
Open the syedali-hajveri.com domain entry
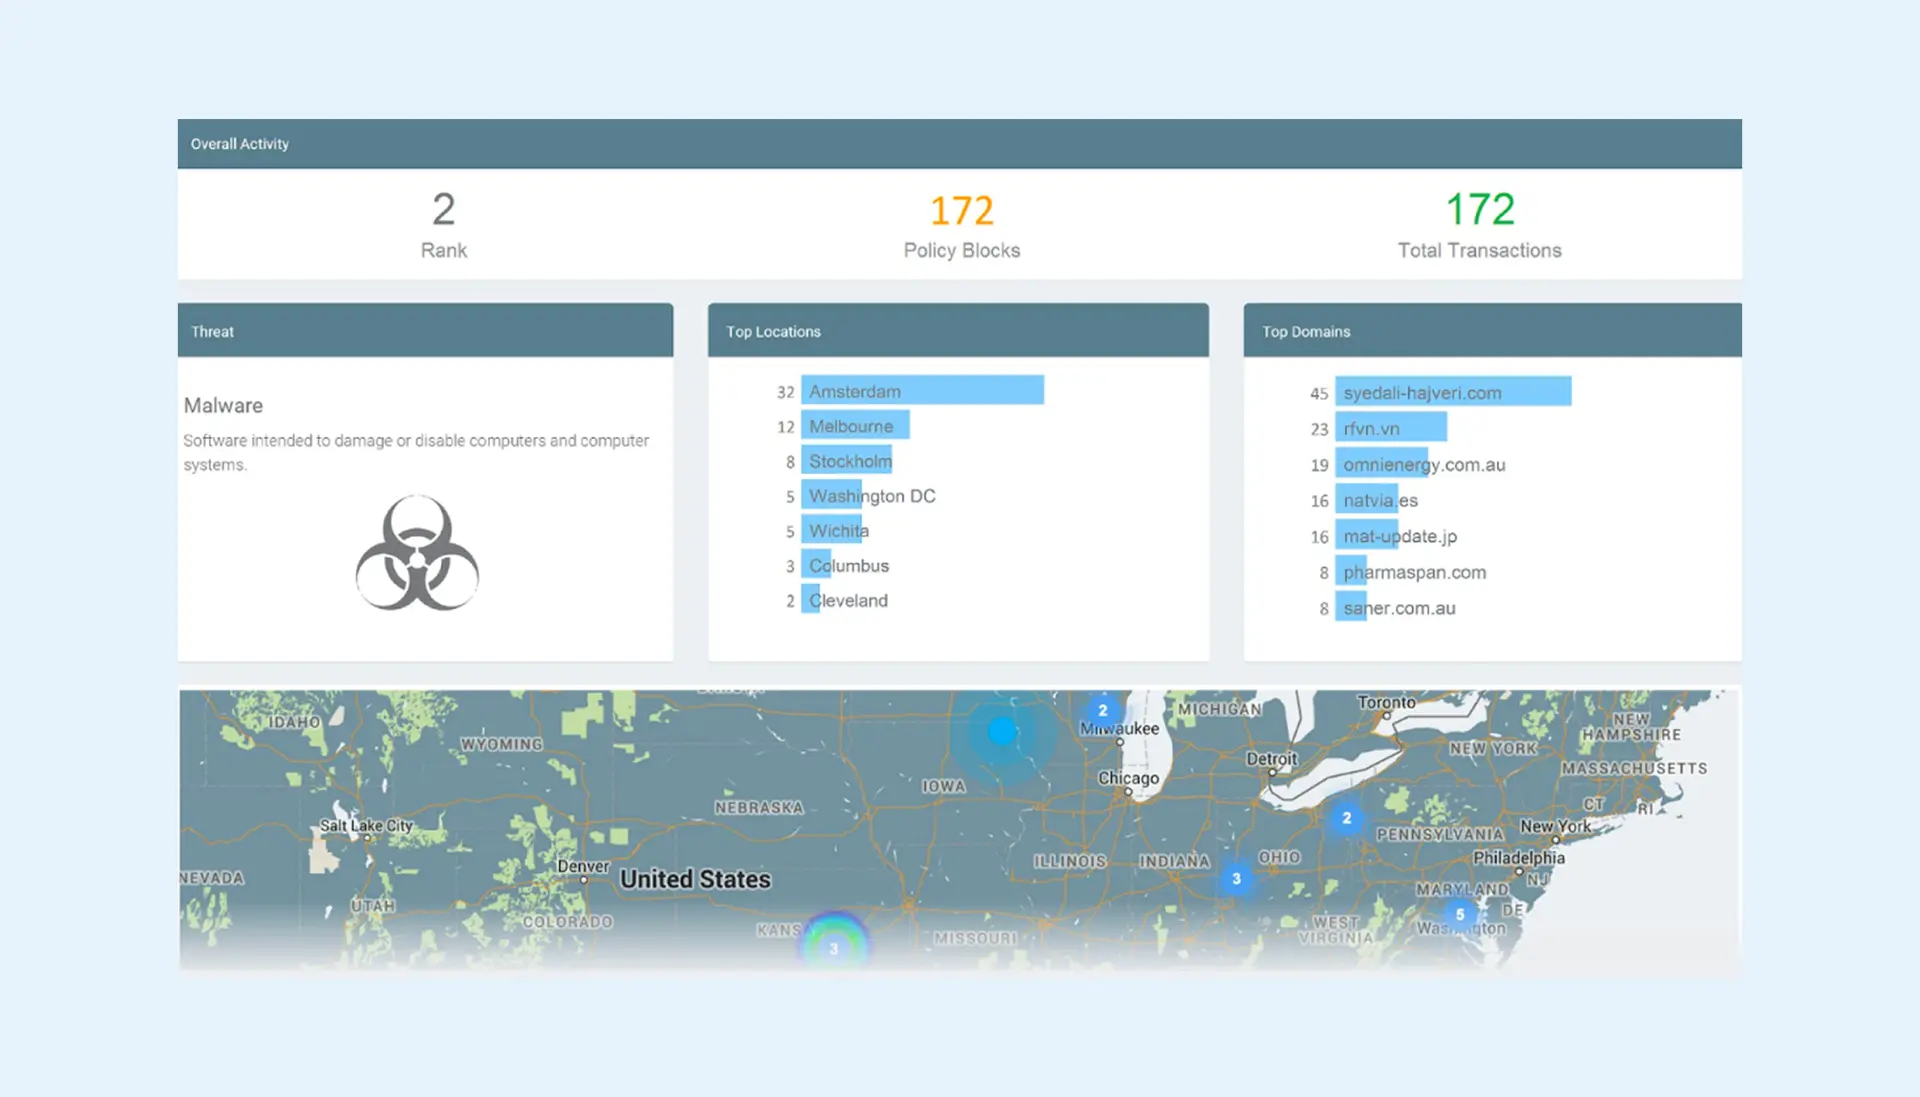click(x=1453, y=393)
